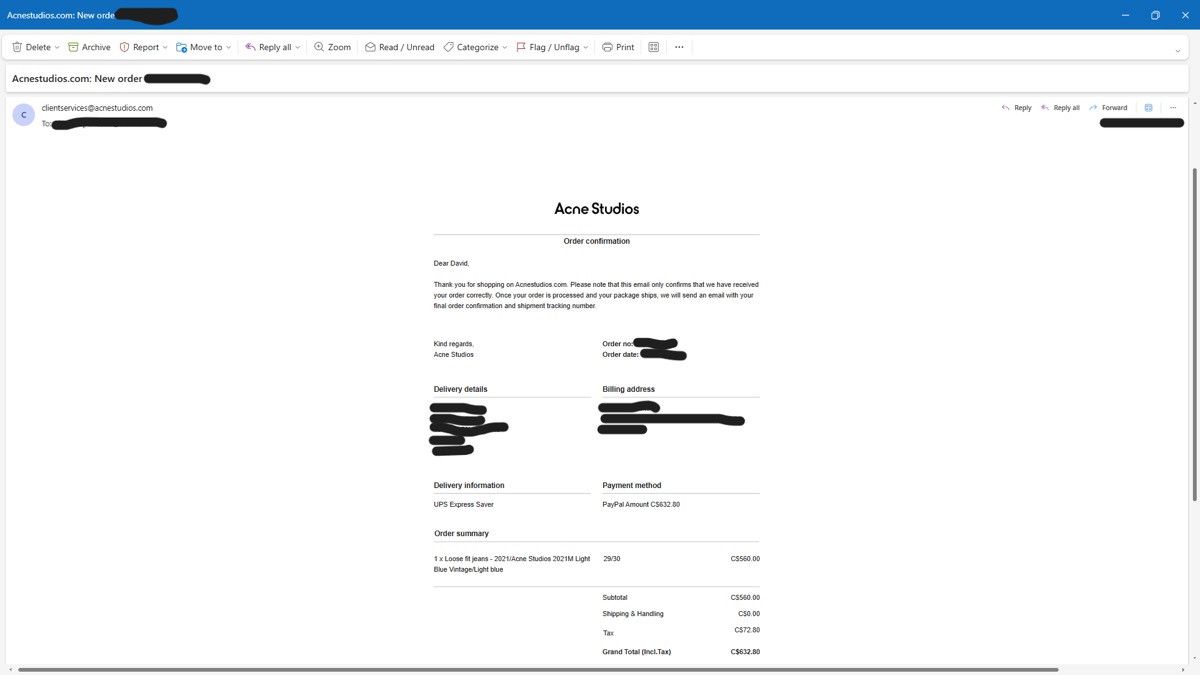The image size is (1200, 675).
Task: Click the horizontal scrollbar at the bottom
Action: (x=538, y=669)
